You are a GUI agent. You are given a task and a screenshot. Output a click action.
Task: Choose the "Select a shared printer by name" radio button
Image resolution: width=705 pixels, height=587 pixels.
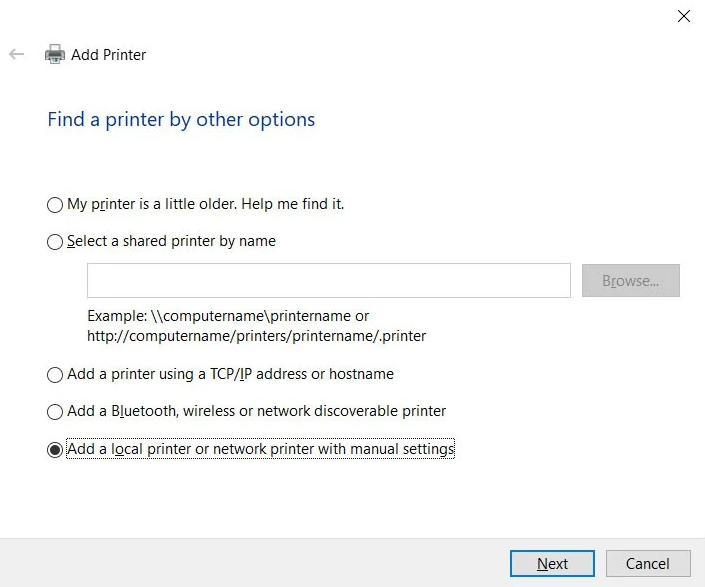(x=55, y=242)
